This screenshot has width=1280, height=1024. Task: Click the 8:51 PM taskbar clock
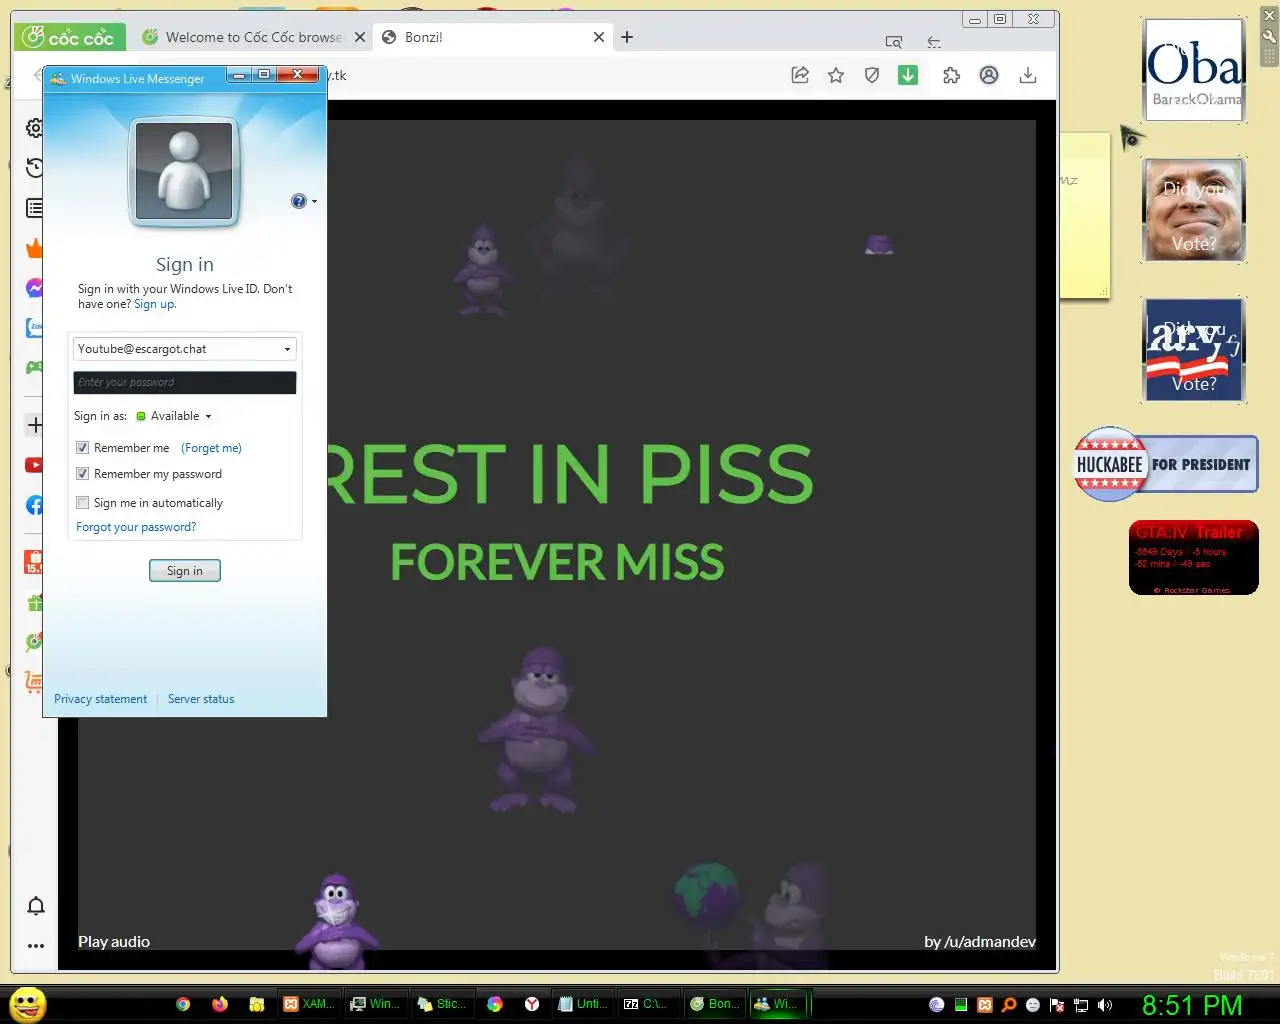pos(1192,1005)
